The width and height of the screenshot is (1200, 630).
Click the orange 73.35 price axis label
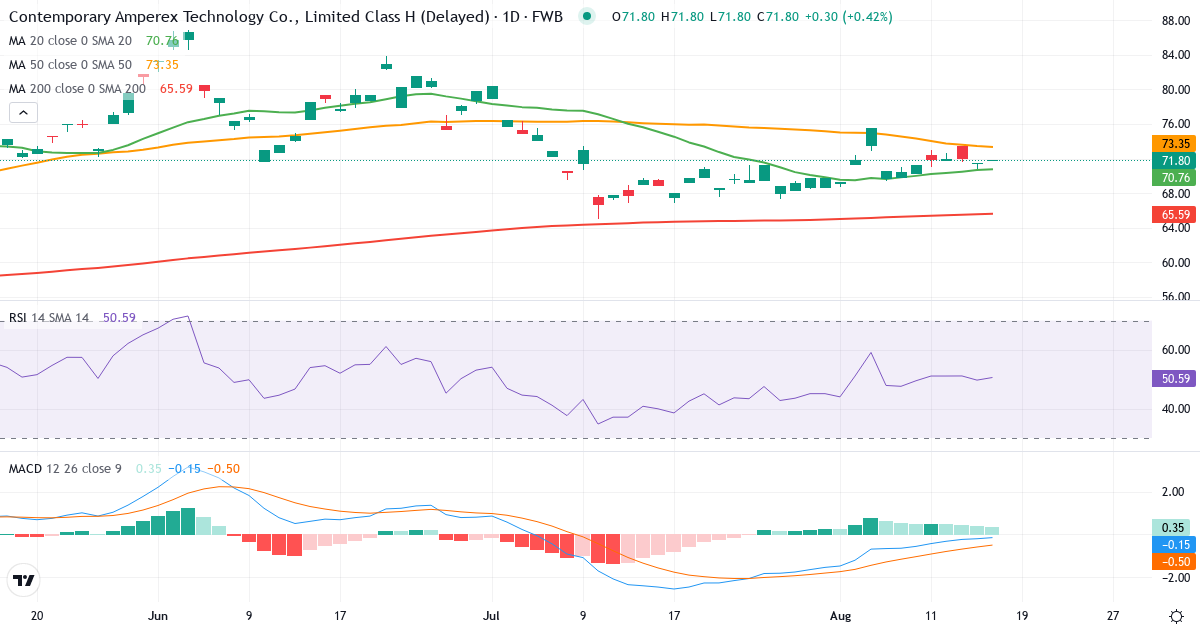(x=1176, y=143)
